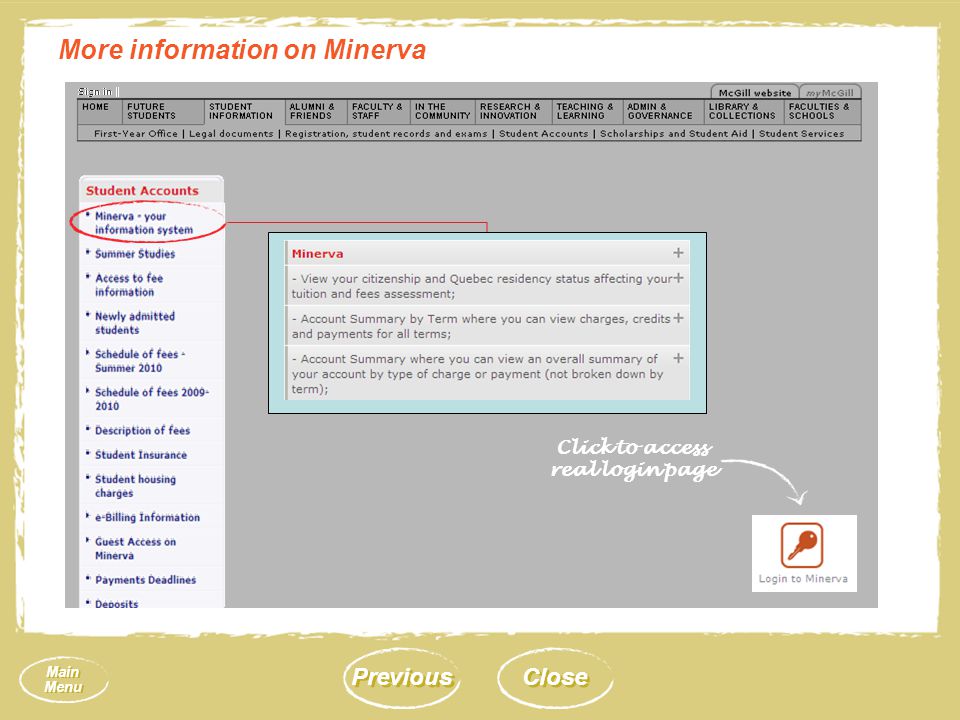Open the Future Students menu
The image size is (960, 720).
pyautogui.click(x=151, y=111)
